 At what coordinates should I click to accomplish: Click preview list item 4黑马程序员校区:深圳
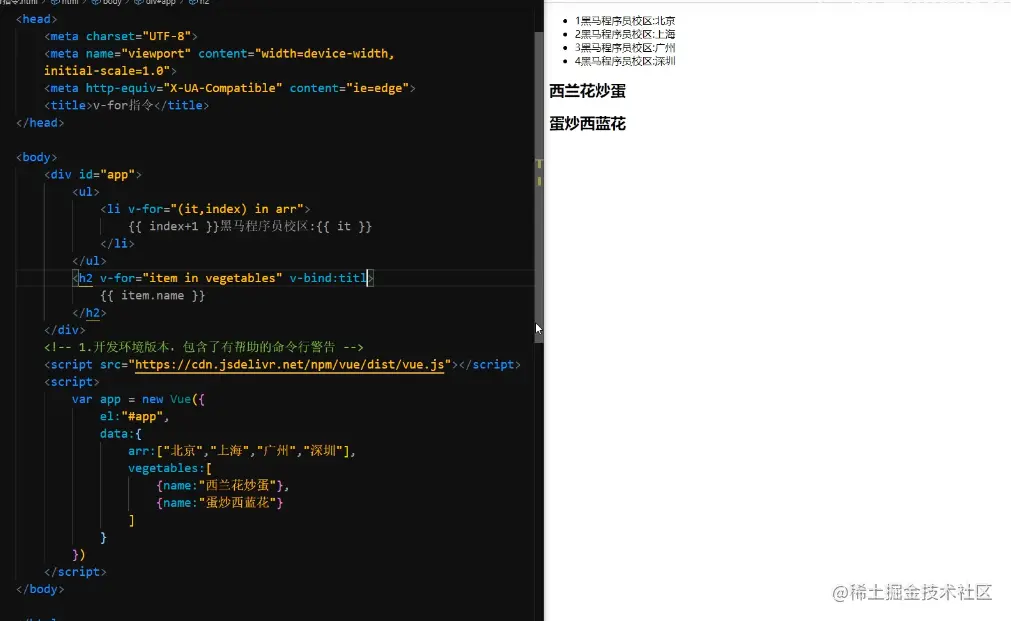(x=625, y=61)
